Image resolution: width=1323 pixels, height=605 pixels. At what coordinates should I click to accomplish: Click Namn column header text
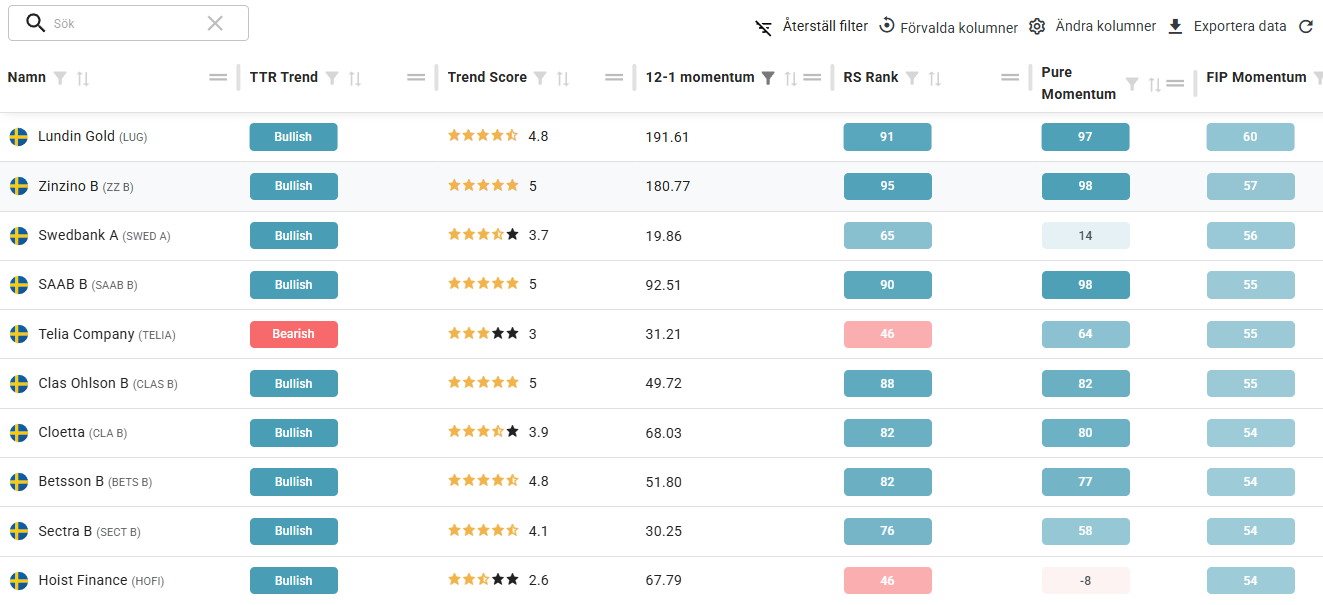pyautogui.click(x=27, y=77)
